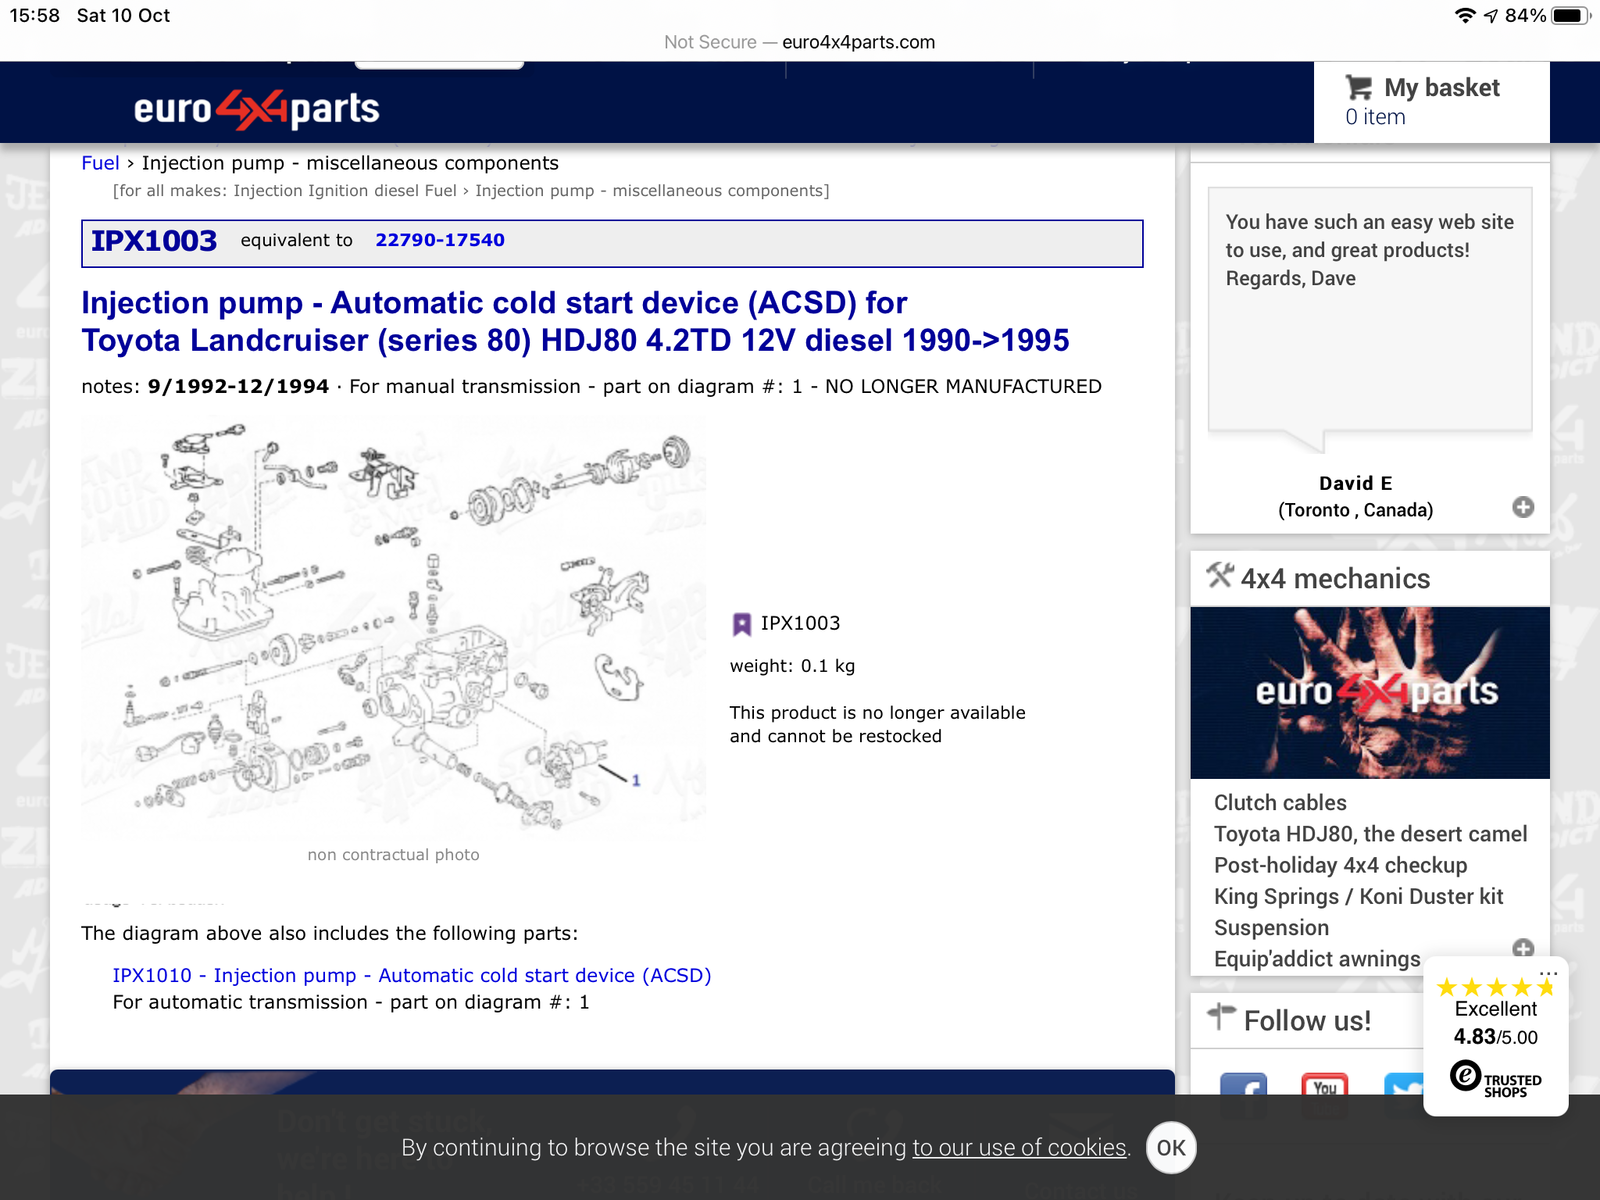Open part number 22790-17540 link

tap(440, 240)
